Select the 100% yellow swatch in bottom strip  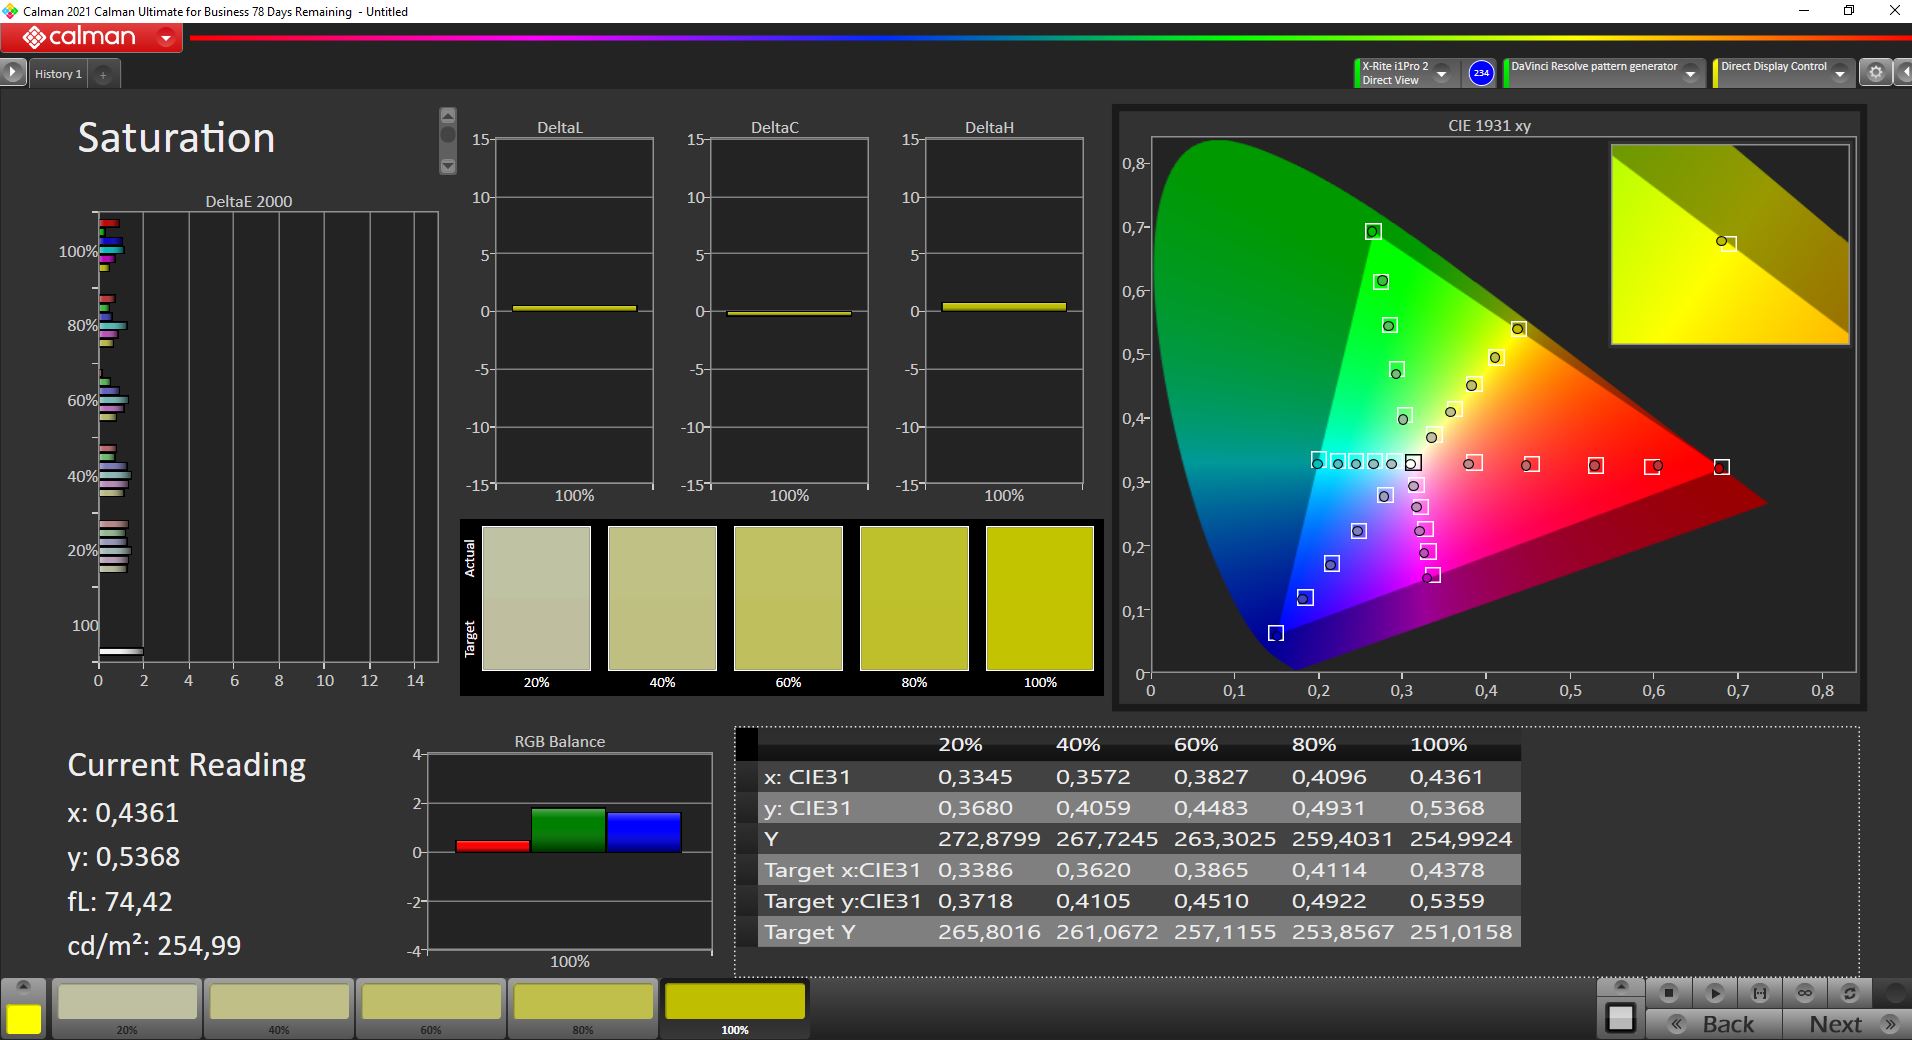pos(735,1003)
